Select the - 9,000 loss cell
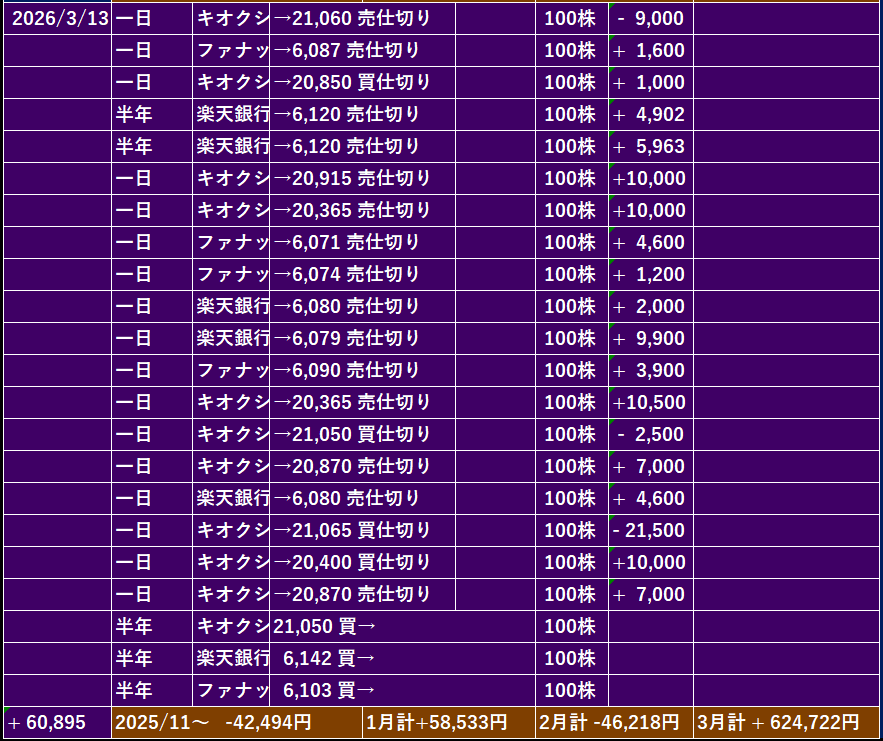Viewport: 883px width, 741px height. click(650, 18)
